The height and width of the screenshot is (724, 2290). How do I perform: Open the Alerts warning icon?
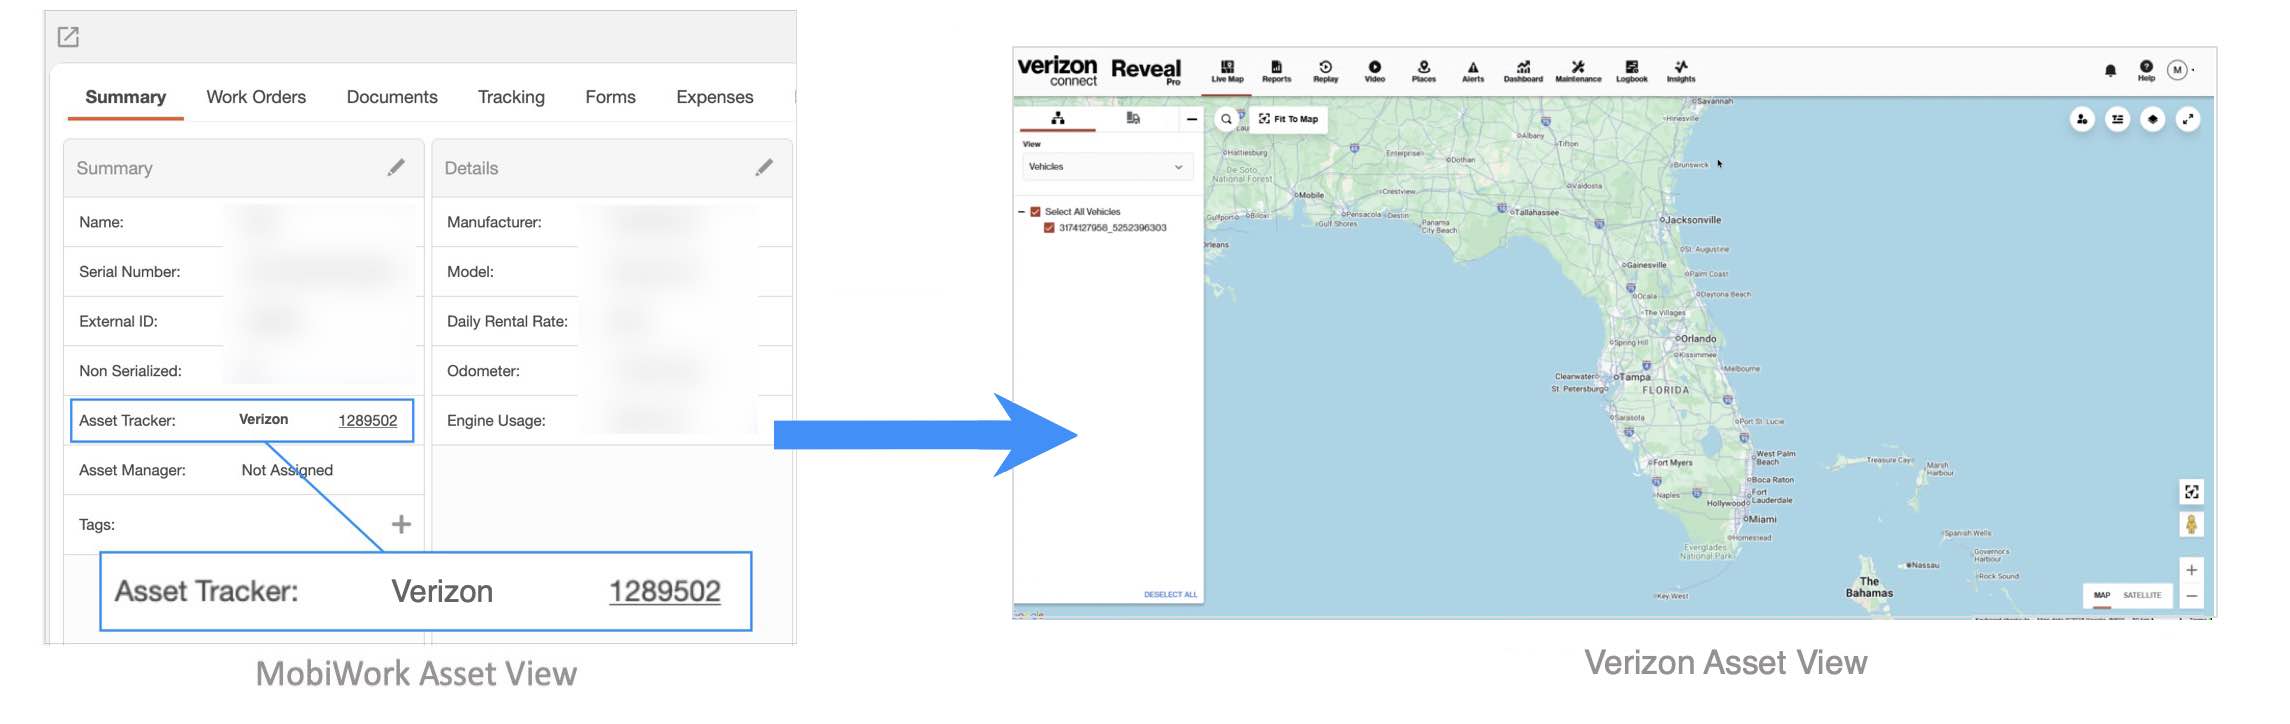click(x=1473, y=70)
